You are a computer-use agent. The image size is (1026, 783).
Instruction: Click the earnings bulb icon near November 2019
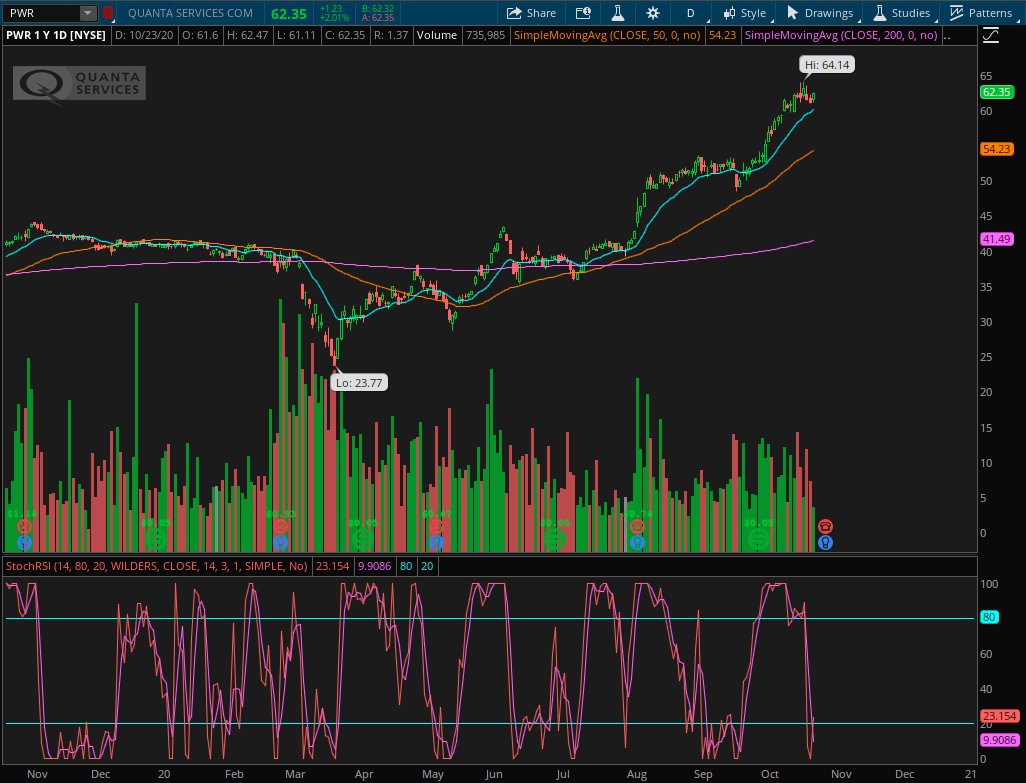pos(24,542)
